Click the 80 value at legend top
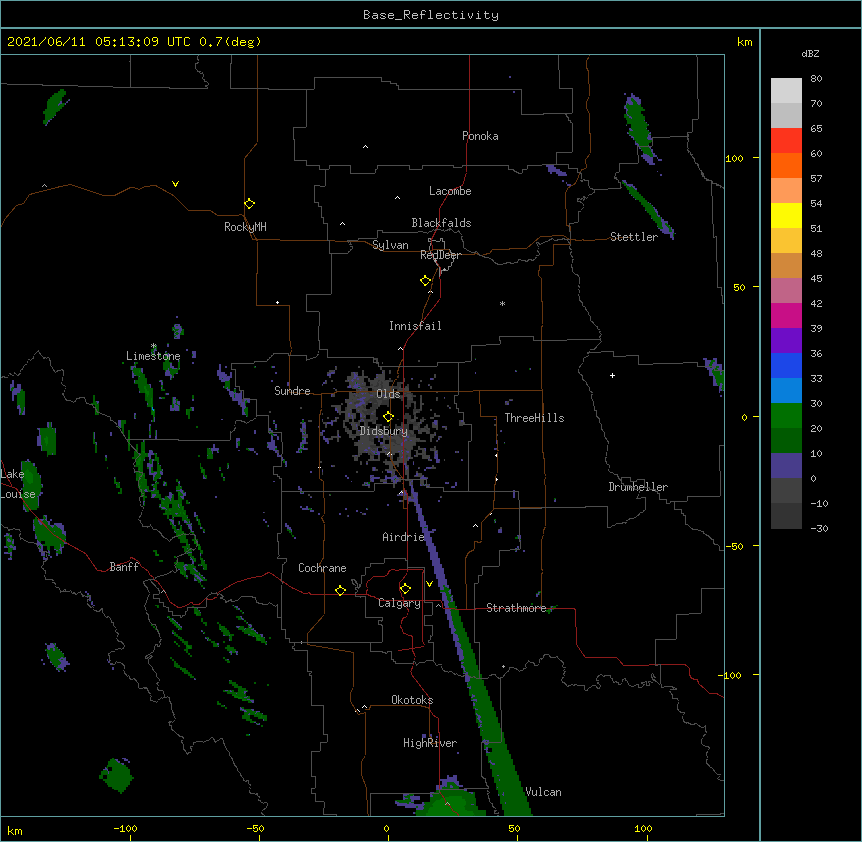 click(x=816, y=79)
